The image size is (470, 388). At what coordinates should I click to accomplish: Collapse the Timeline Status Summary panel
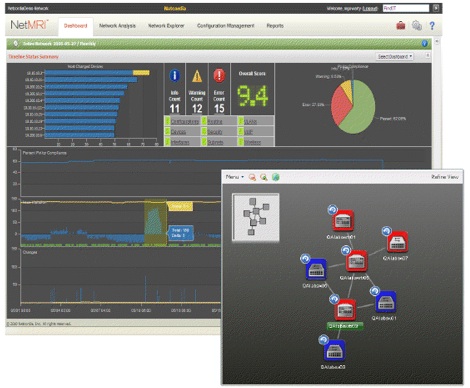click(428, 56)
